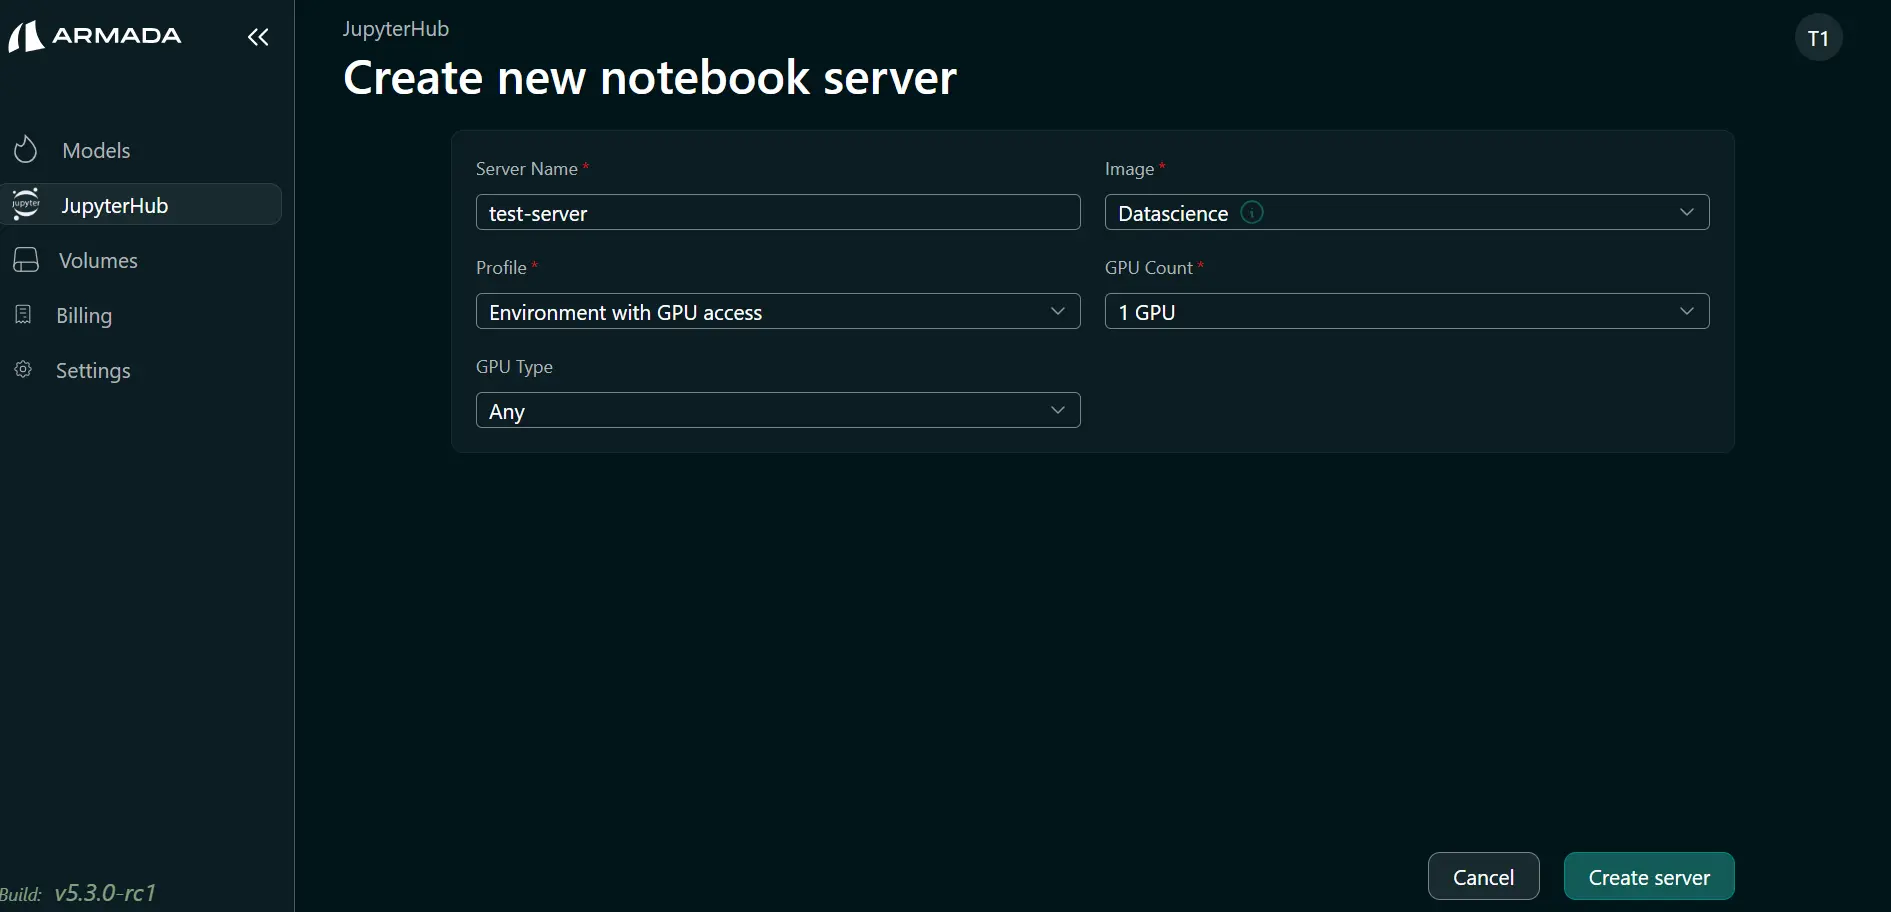
Task: Open the Volumes menu label
Action: tap(98, 260)
